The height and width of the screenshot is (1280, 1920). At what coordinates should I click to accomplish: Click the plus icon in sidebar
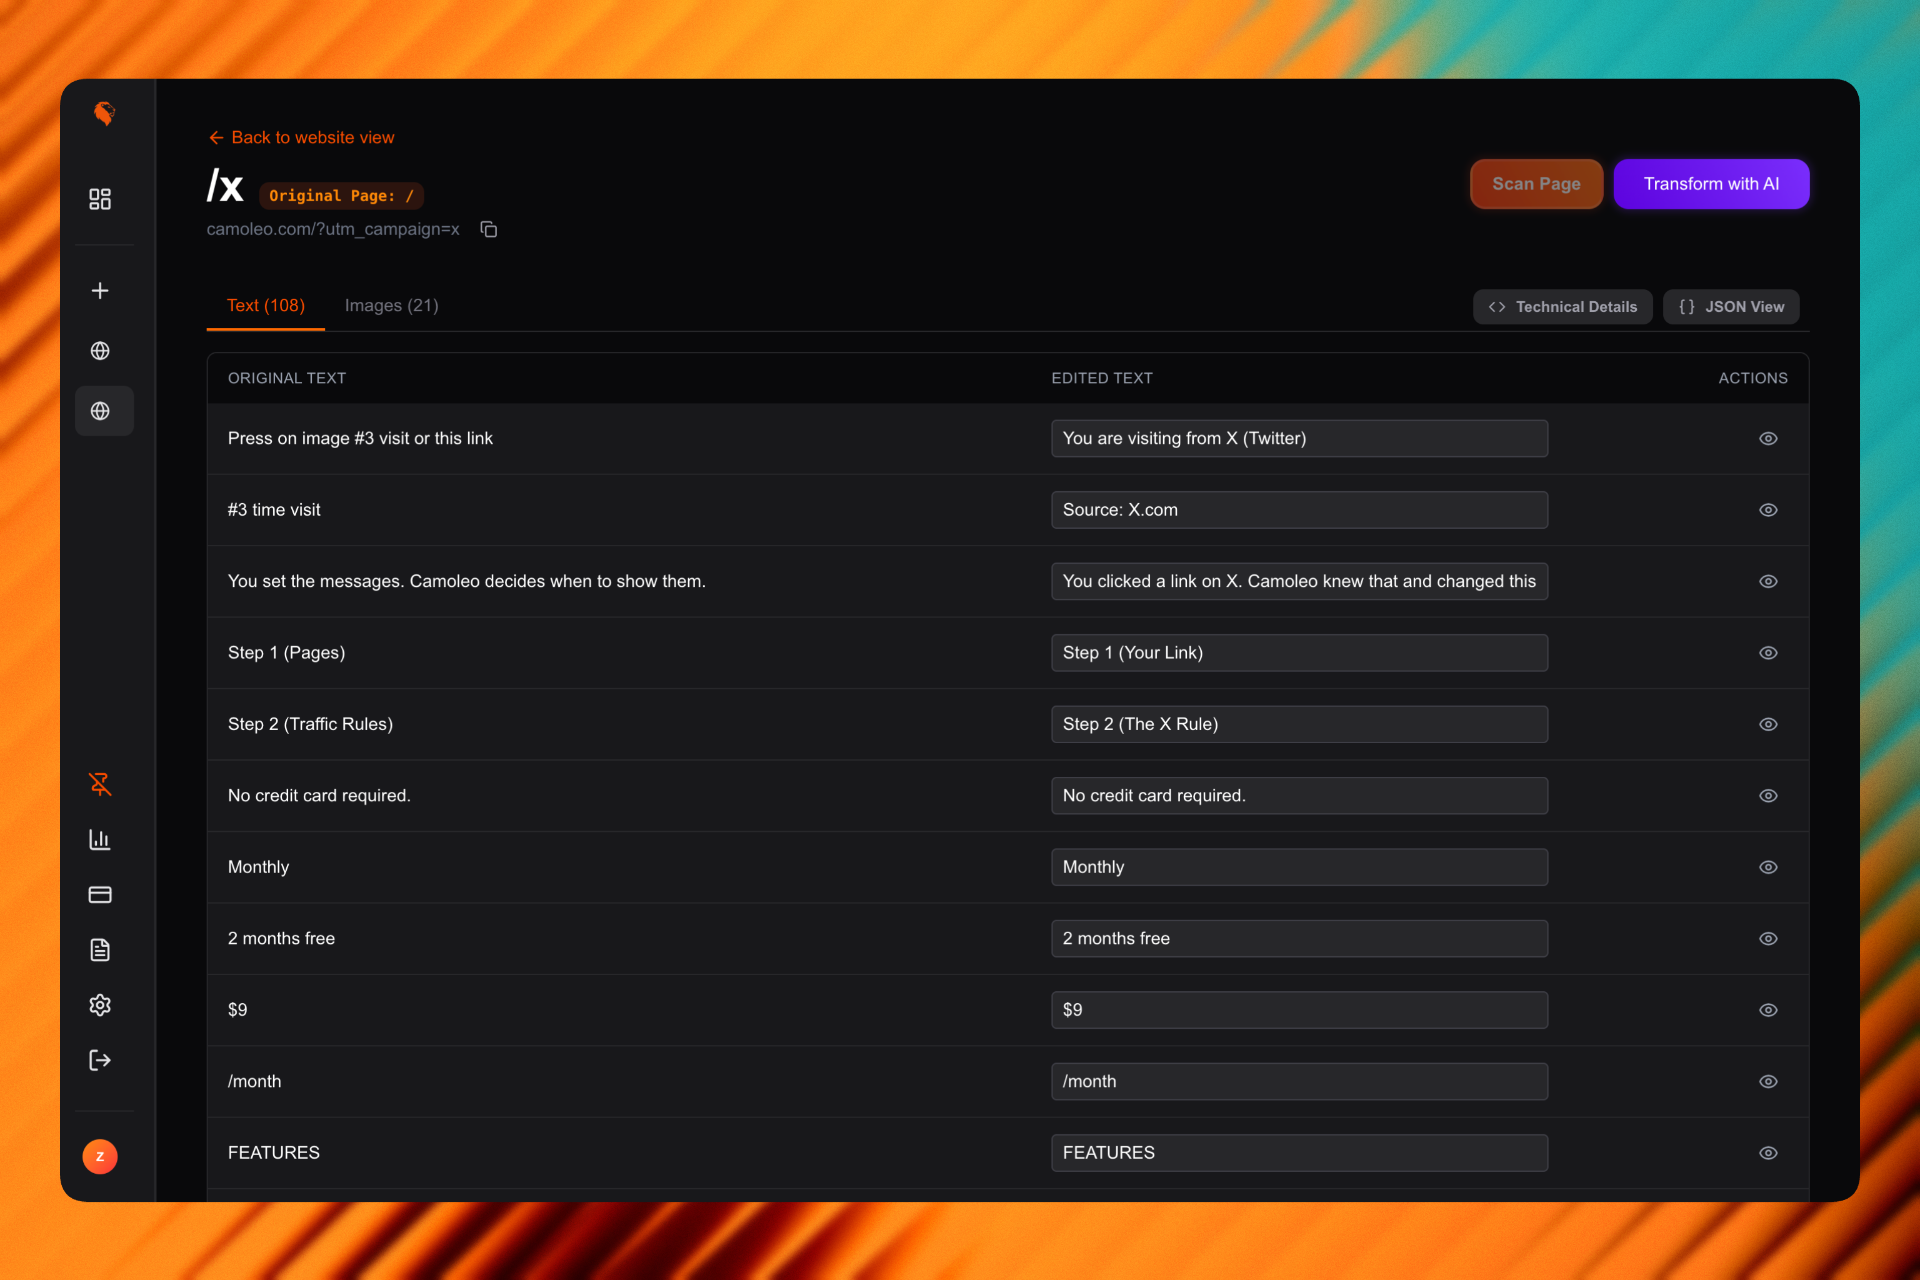pyautogui.click(x=100, y=291)
